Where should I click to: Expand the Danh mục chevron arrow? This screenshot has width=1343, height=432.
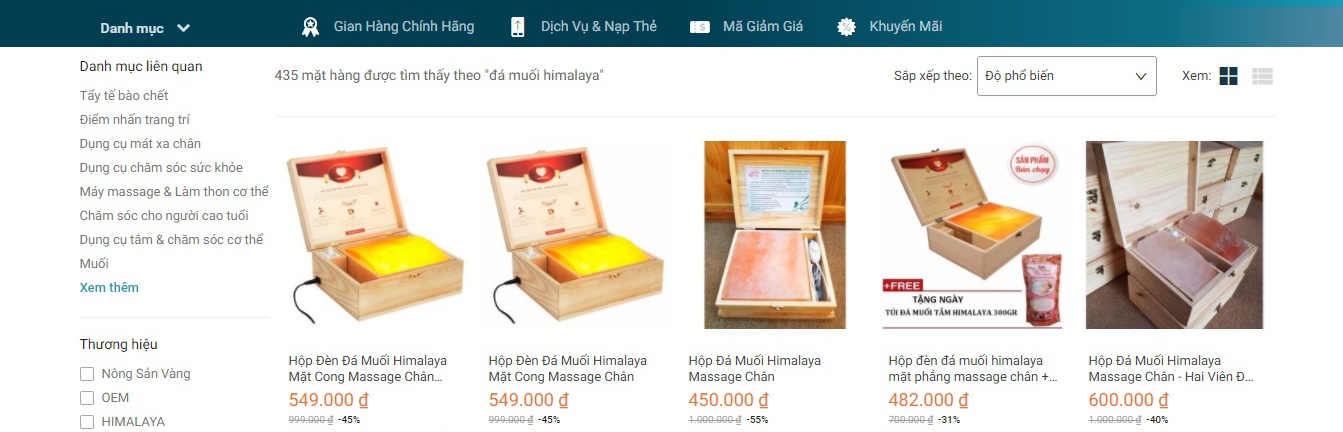[x=183, y=28]
